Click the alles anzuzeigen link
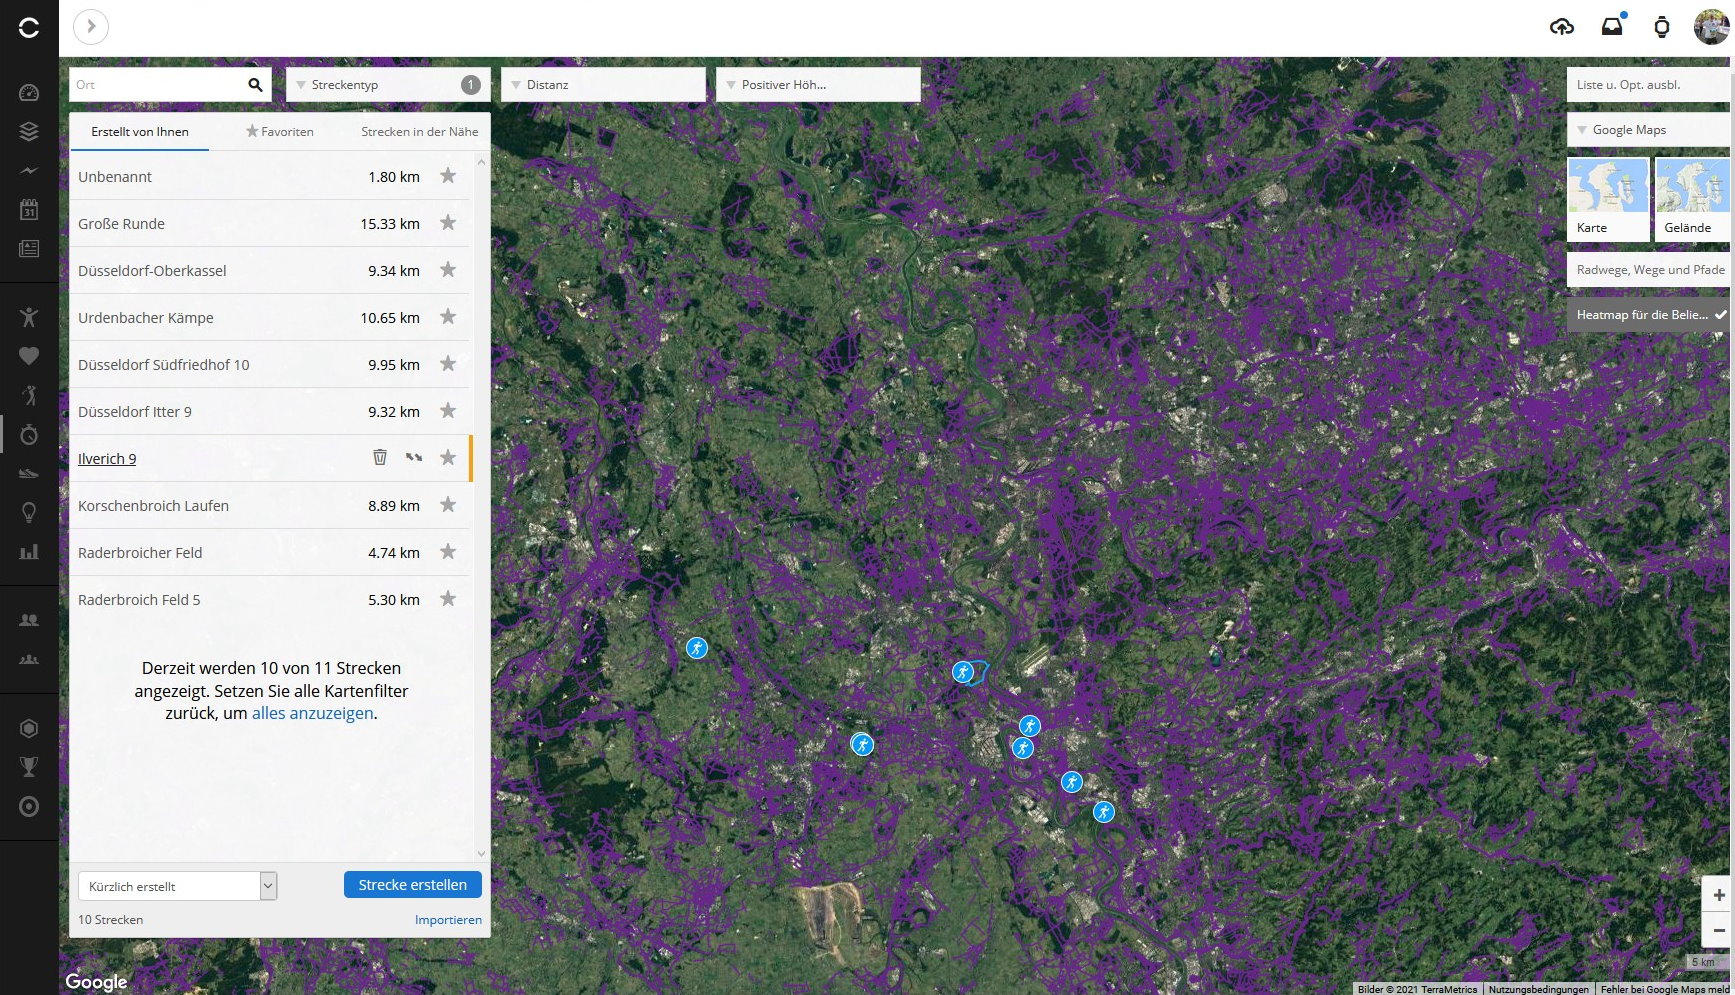This screenshot has width=1735, height=995. click(312, 713)
